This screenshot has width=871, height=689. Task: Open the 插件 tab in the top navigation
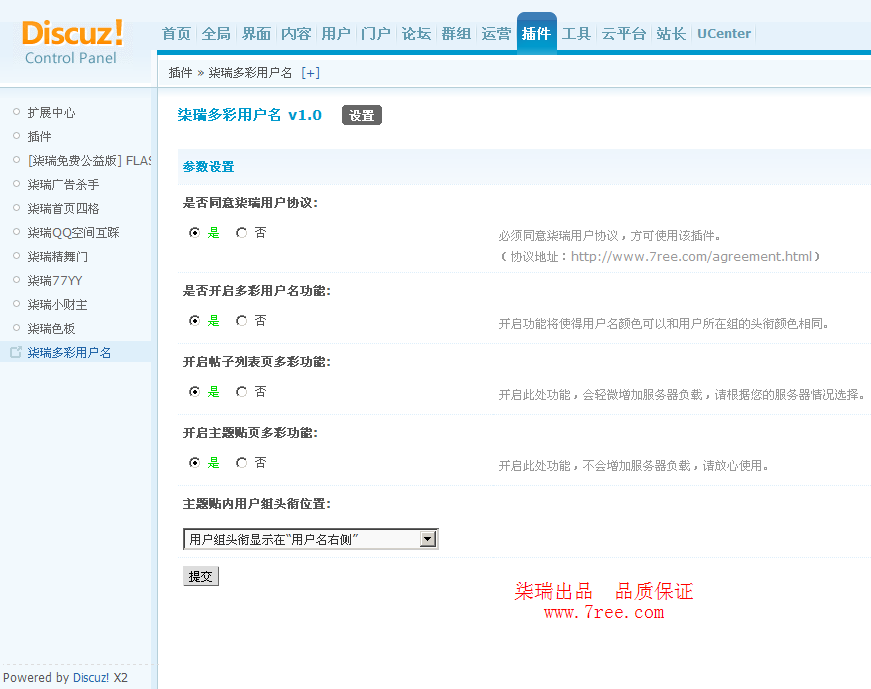[x=537, y=32]
